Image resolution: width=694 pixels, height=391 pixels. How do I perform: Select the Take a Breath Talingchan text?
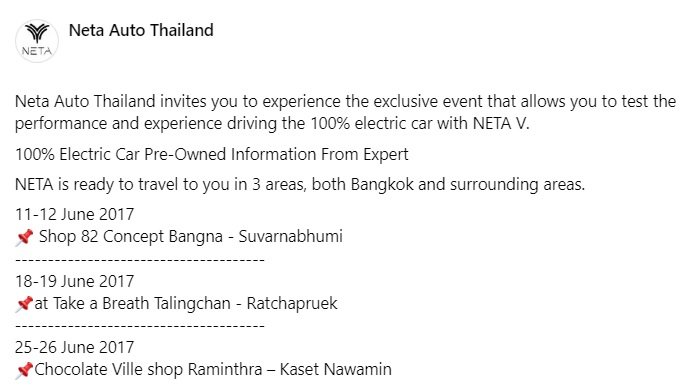pos(186,303)
